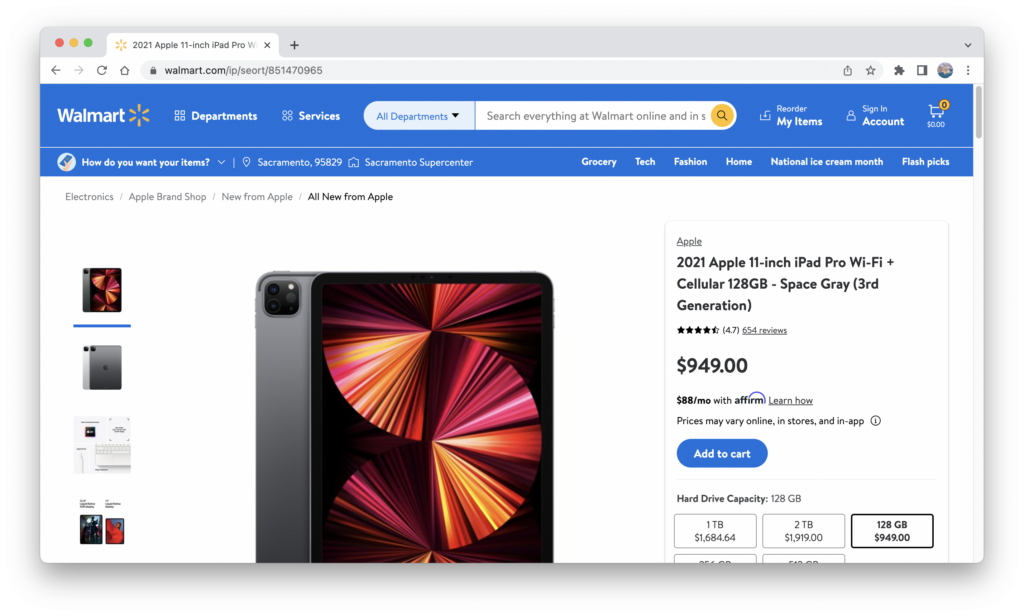This screenshot has height=616, width=1024.
Task: Open the browser extensions puzzle icon
Action: pyautogui.click(x=899, y=71)
